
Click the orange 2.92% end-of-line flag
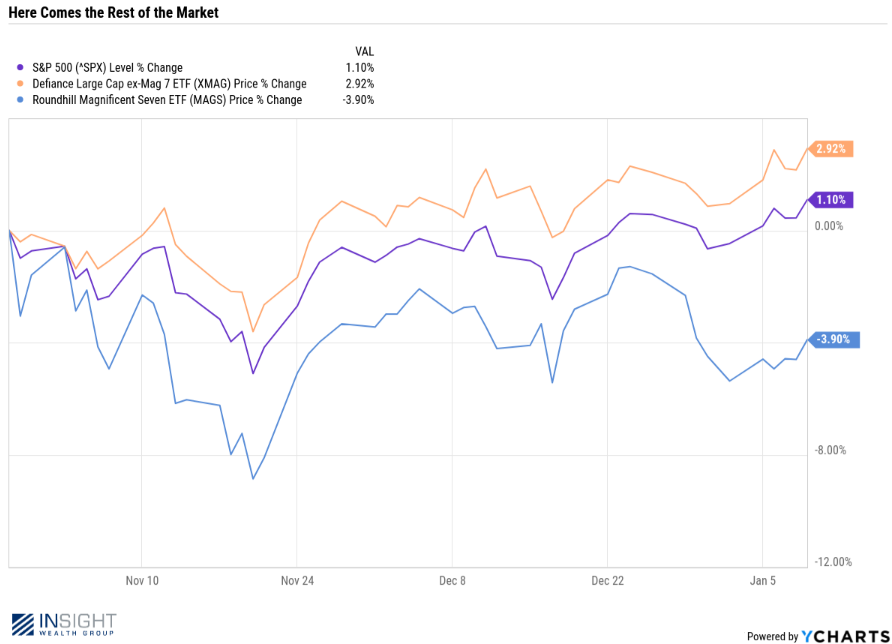coord(832,149)
